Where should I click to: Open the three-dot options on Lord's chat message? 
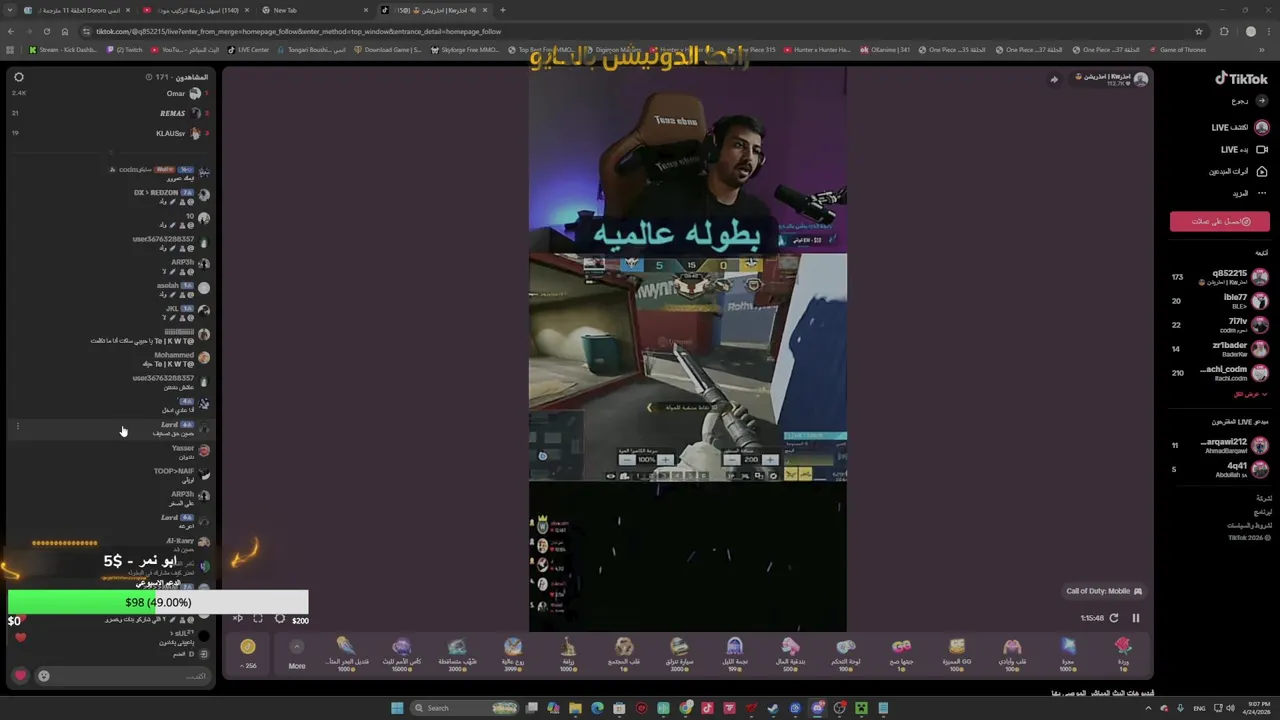pyautogui.click(x=17, y=427)
